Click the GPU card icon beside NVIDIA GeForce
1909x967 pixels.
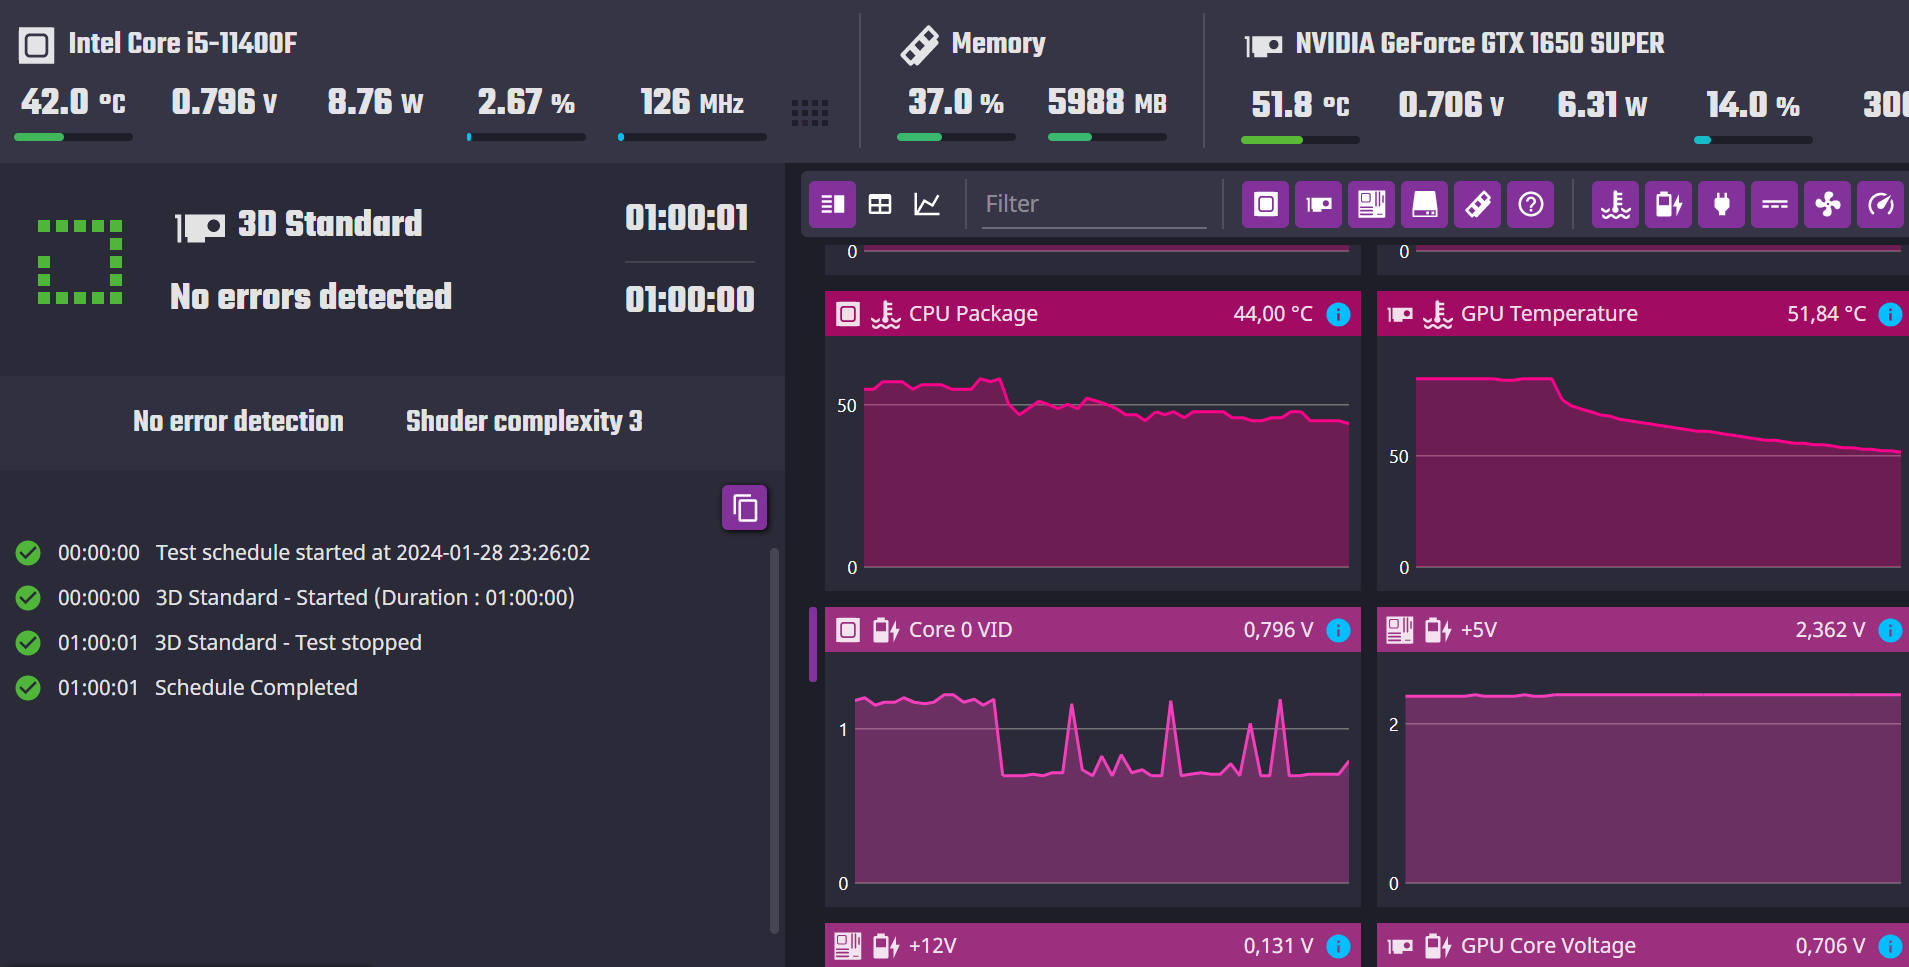coord(1264,46)
